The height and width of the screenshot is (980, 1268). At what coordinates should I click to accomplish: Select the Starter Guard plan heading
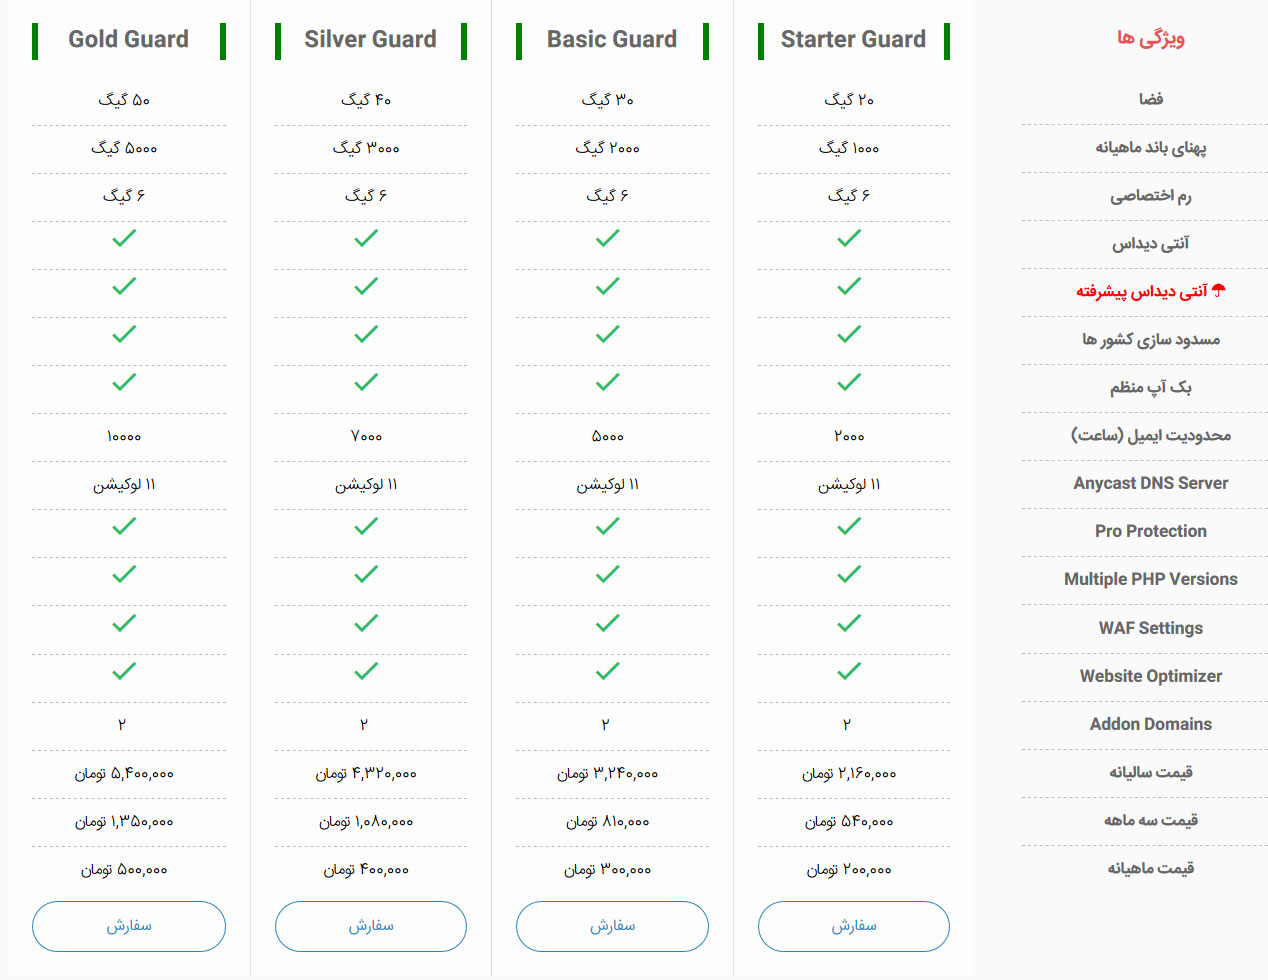[853, 39]
